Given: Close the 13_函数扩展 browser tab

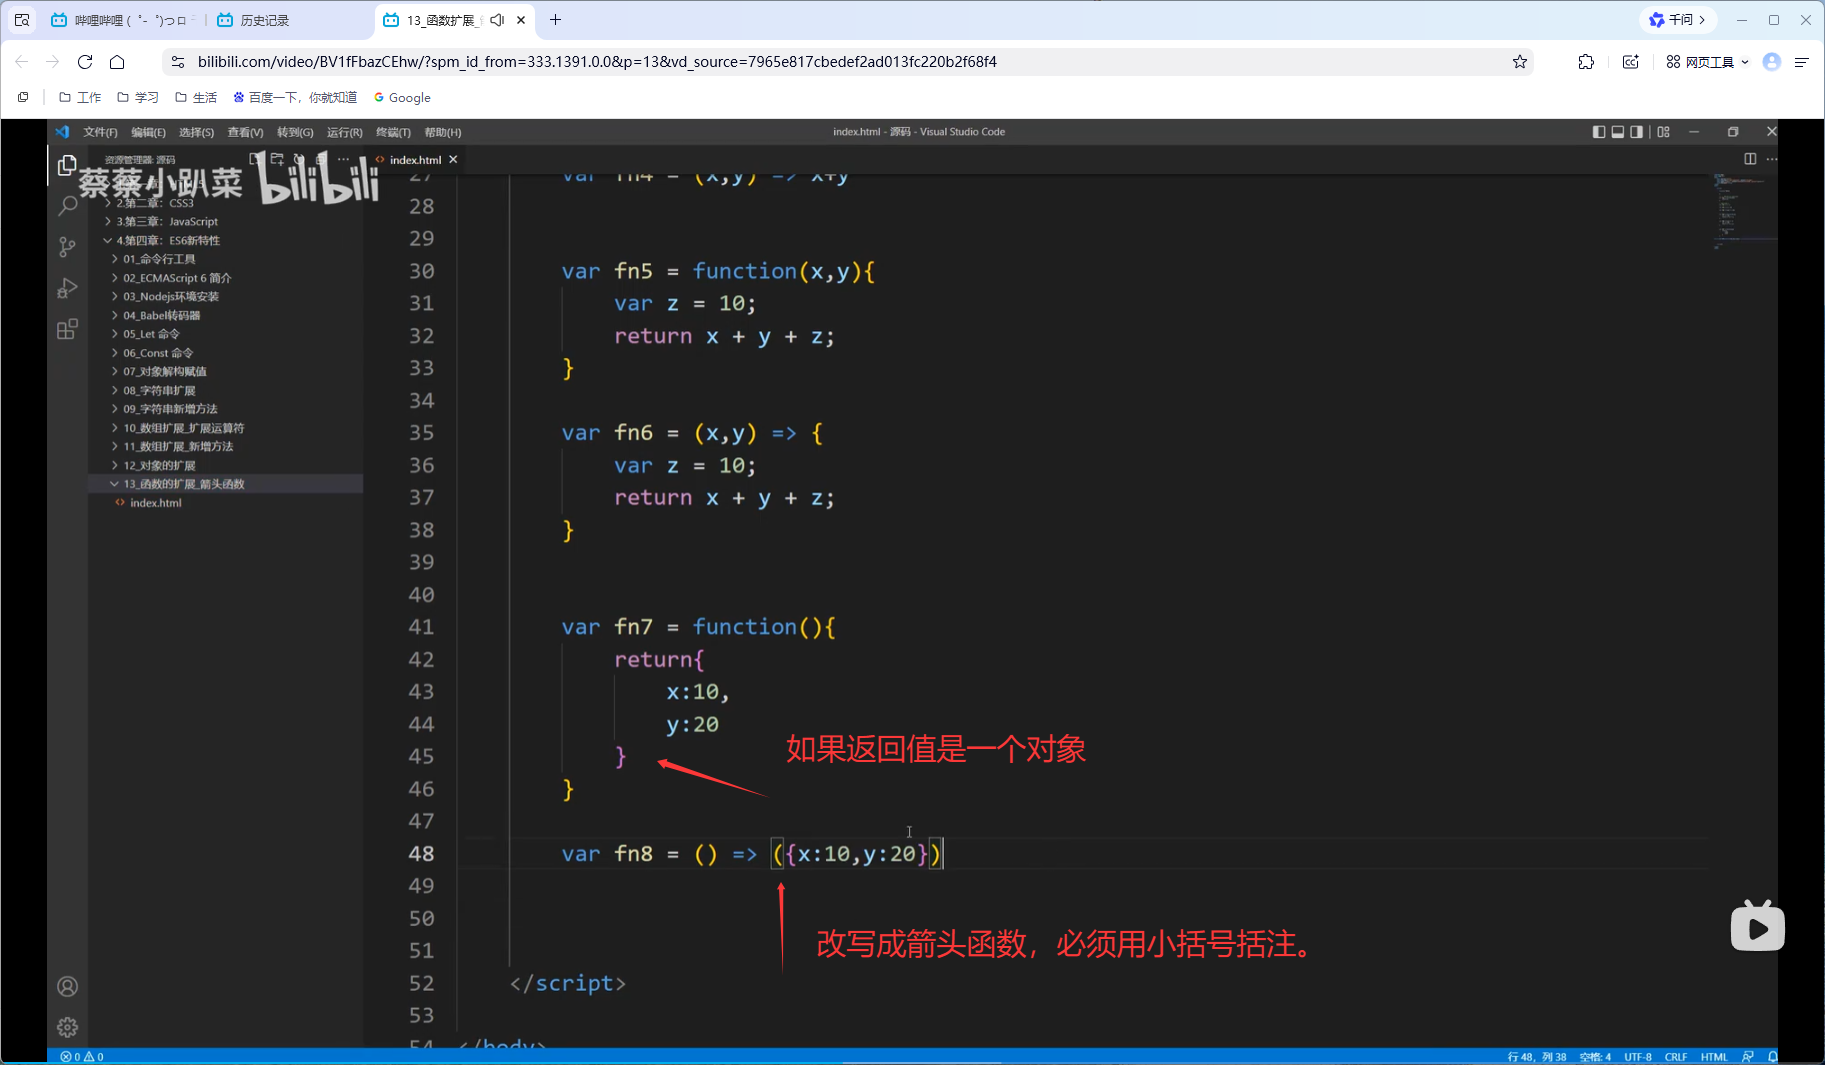Looking at the screenshot, I should (x=521, y=20).
